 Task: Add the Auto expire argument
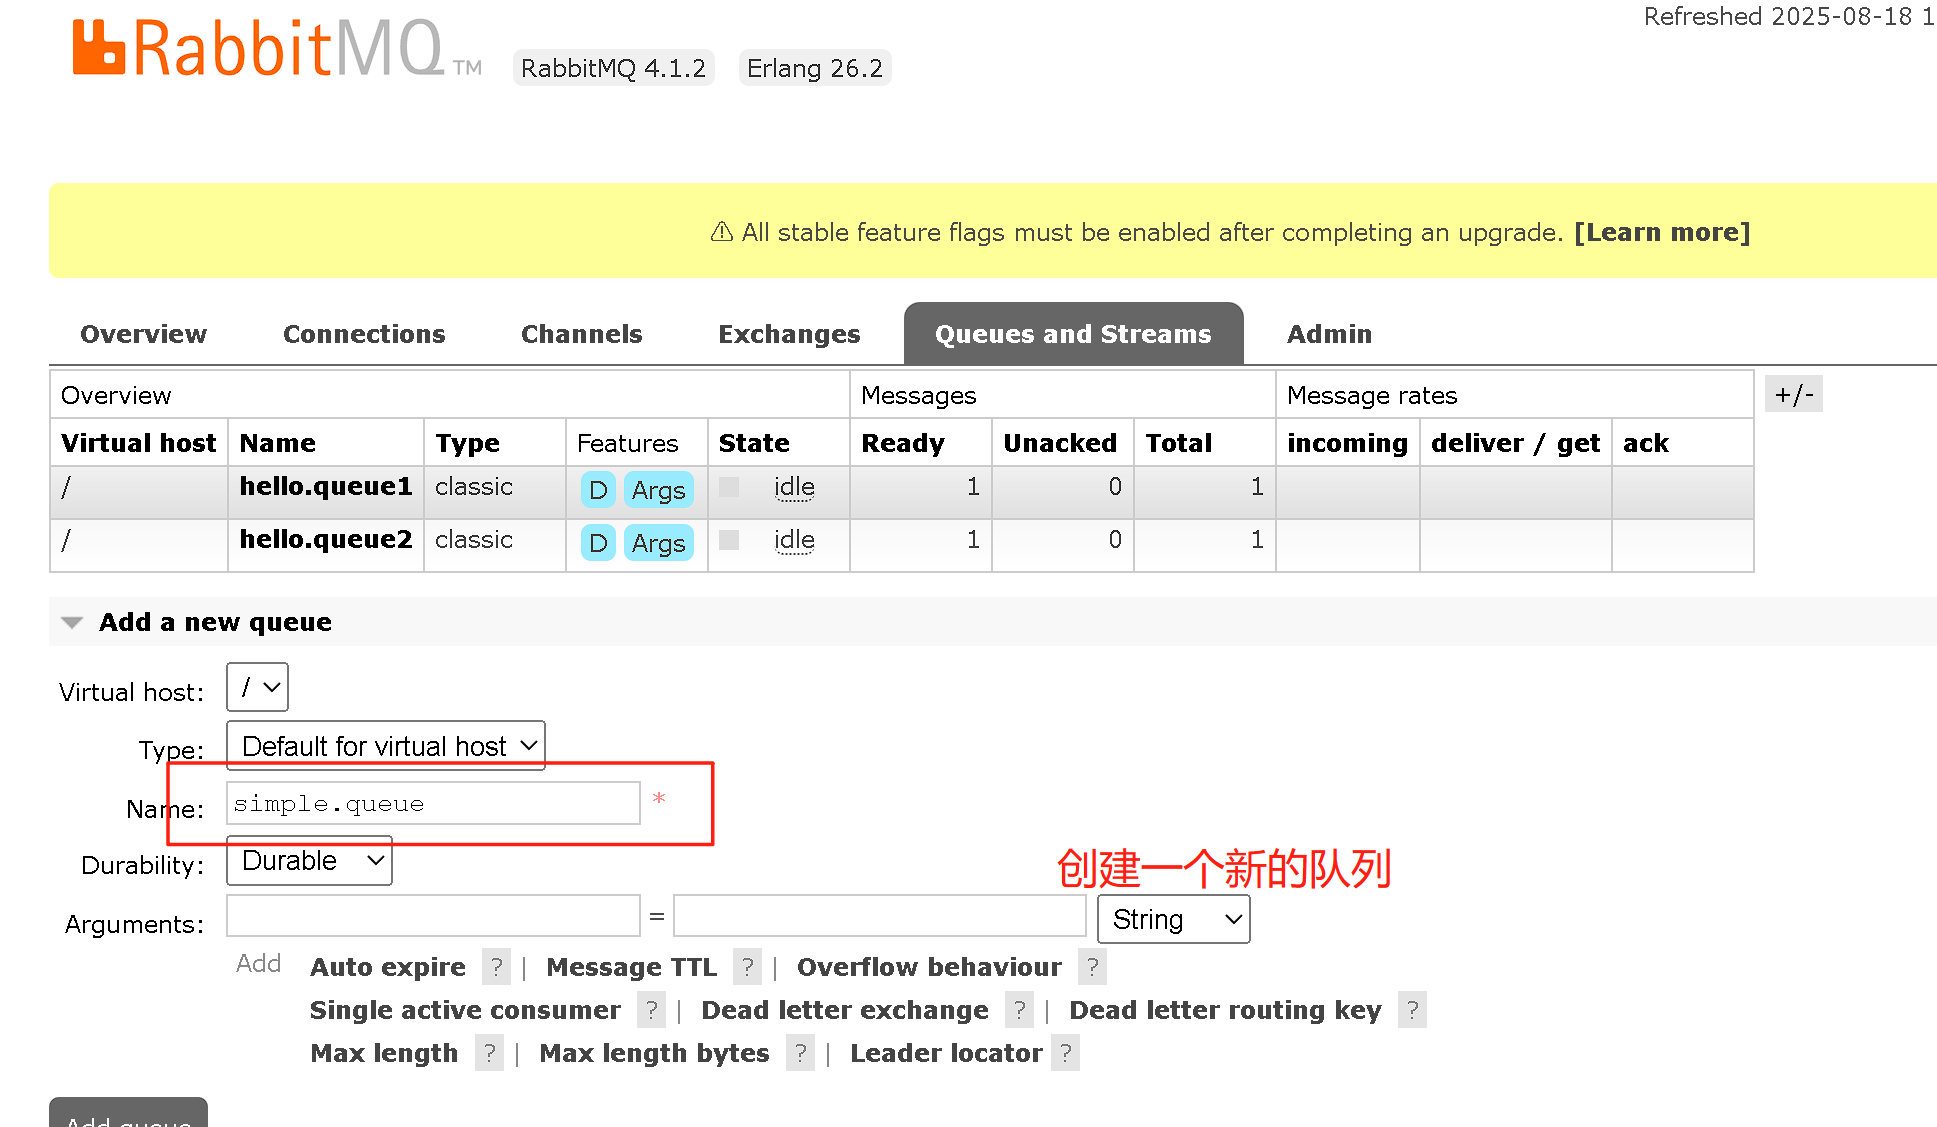[x=388, y=967]
